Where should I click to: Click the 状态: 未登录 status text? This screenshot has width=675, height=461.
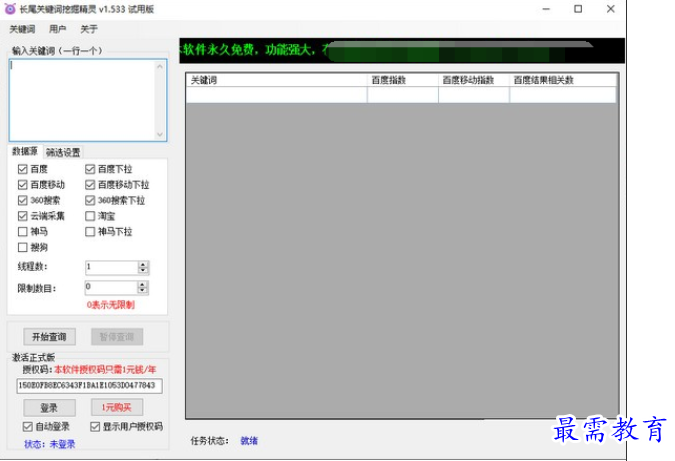50,444
